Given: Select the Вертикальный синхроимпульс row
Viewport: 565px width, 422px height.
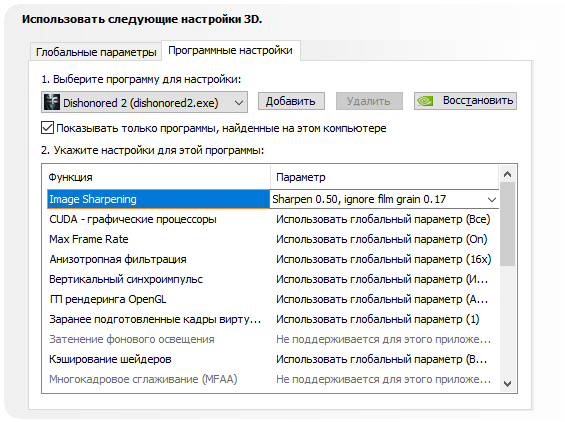Looking at the screenshot, I should click(273, 279).
